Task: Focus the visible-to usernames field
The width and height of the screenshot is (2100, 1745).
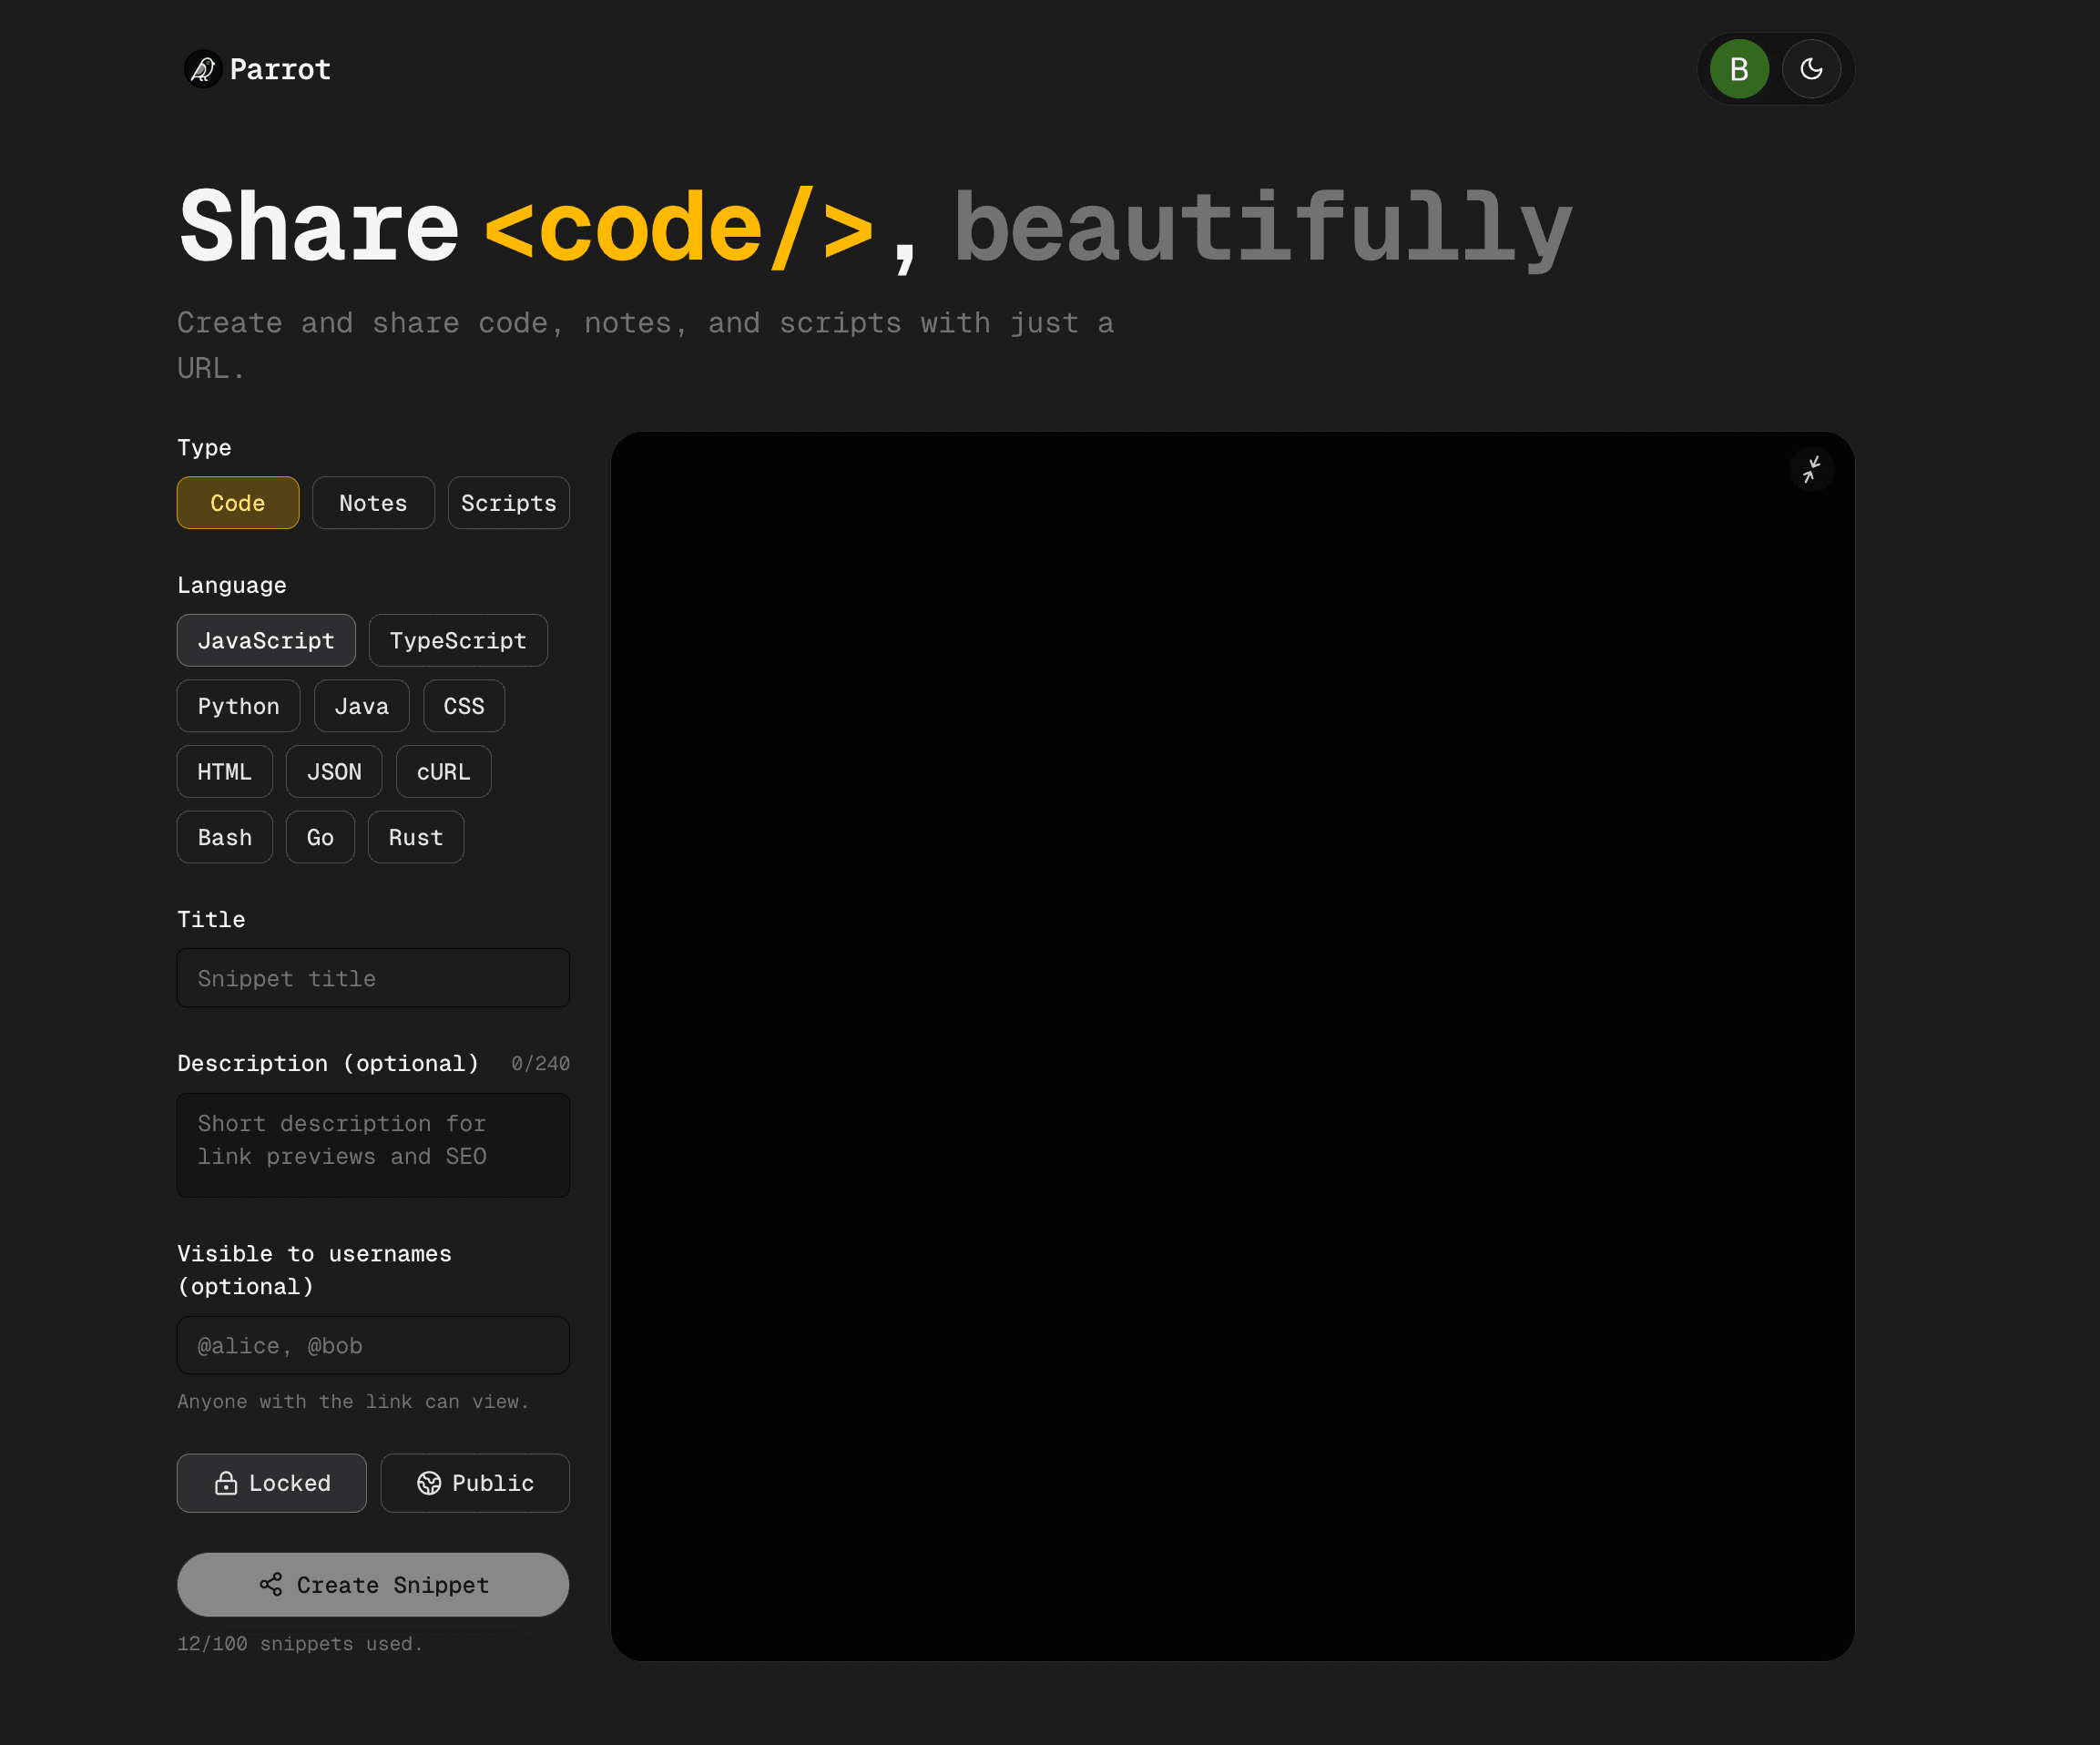Action: (373, 1345)
